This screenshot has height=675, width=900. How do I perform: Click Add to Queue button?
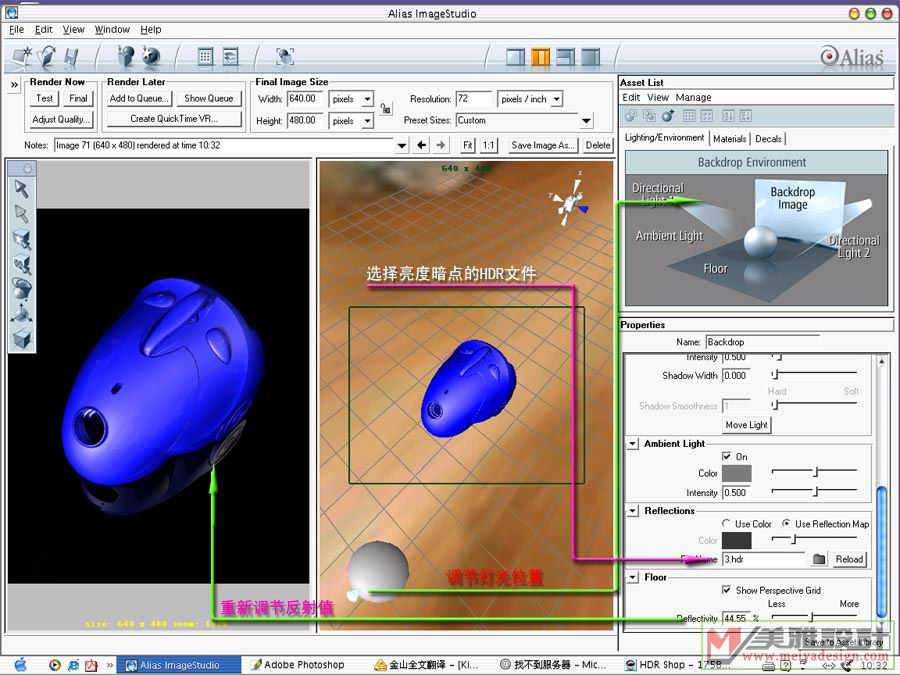[139, 99]
